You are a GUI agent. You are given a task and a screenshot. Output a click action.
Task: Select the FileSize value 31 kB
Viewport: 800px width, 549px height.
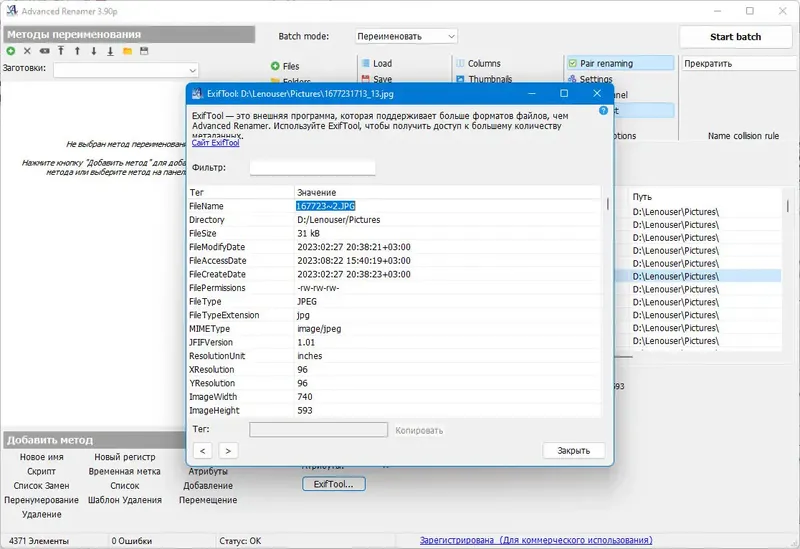pos(308,234)
